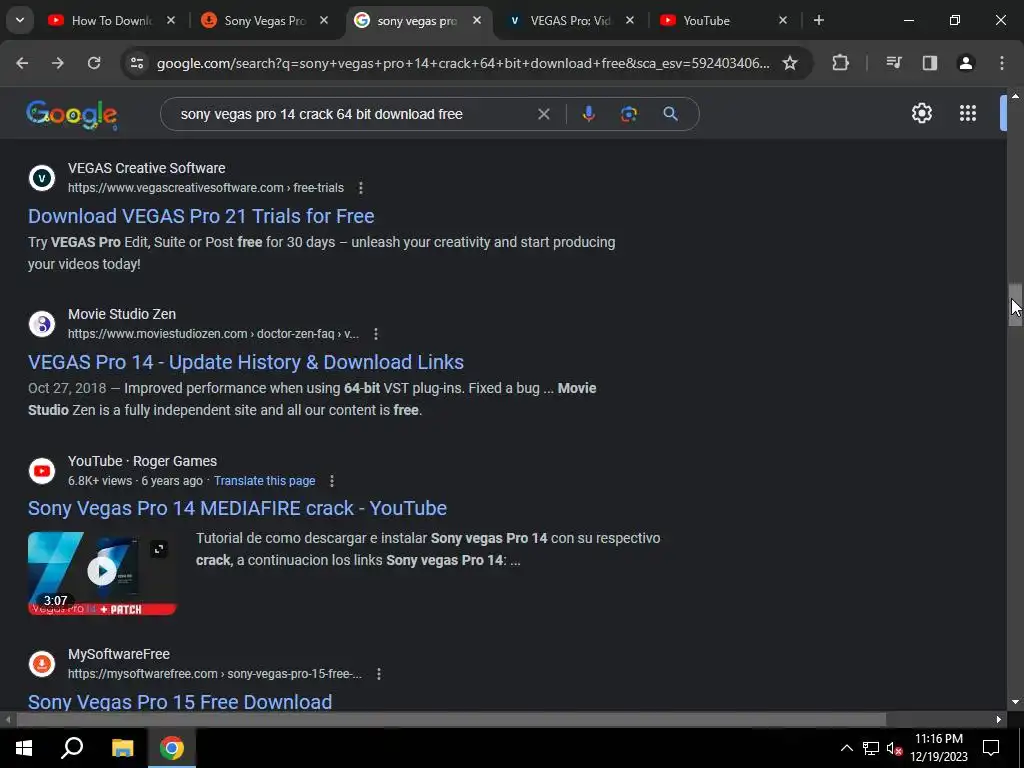Close the How To Download tab
Image resolution: width=1024 pixels, height=768 pixels.
171,21
